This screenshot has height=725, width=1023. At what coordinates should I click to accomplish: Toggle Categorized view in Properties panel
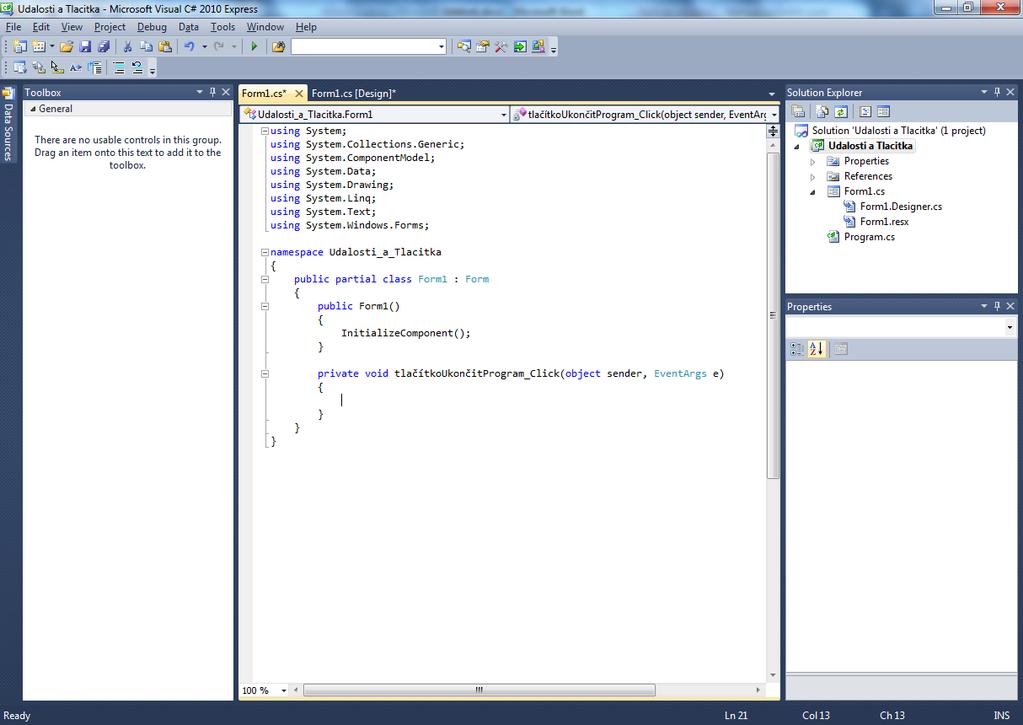797,349
